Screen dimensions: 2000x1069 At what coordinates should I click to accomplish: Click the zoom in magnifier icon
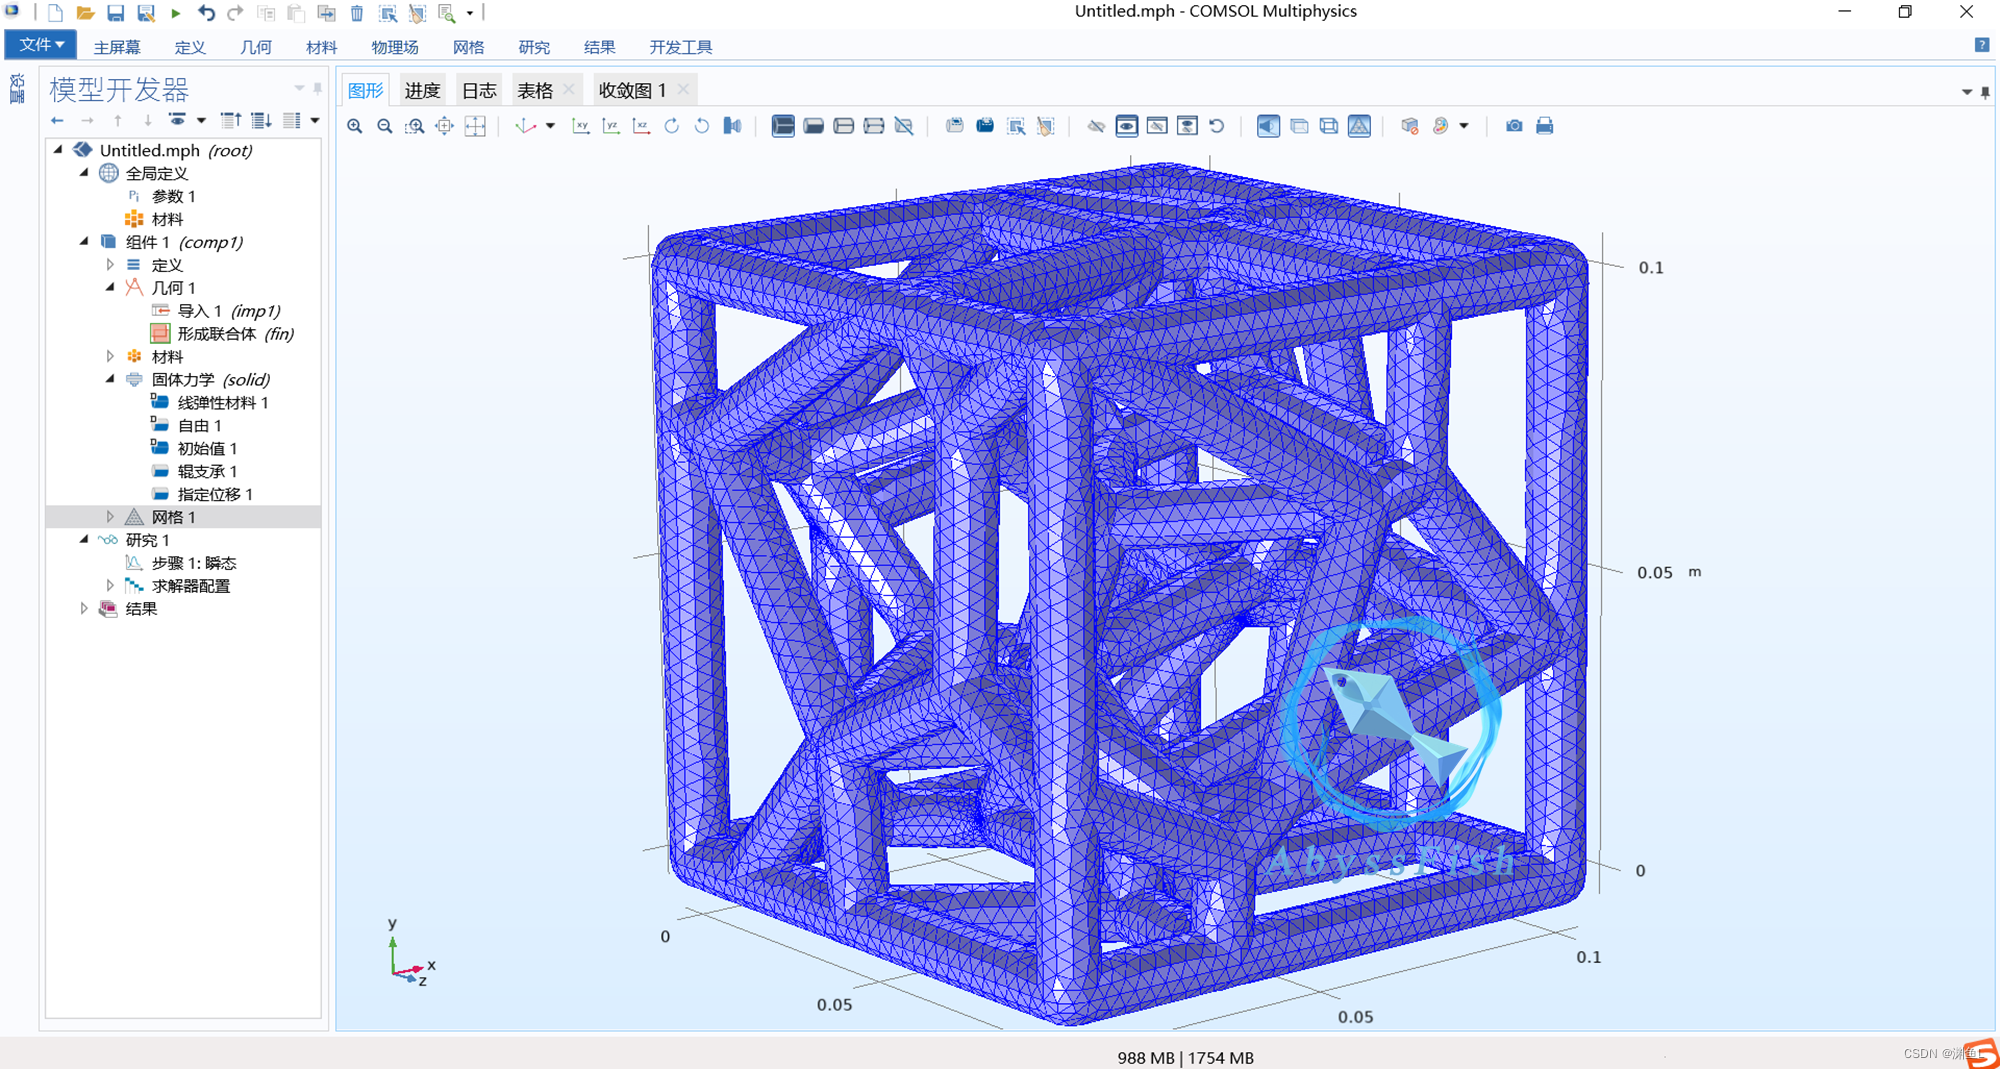[355, 126]
